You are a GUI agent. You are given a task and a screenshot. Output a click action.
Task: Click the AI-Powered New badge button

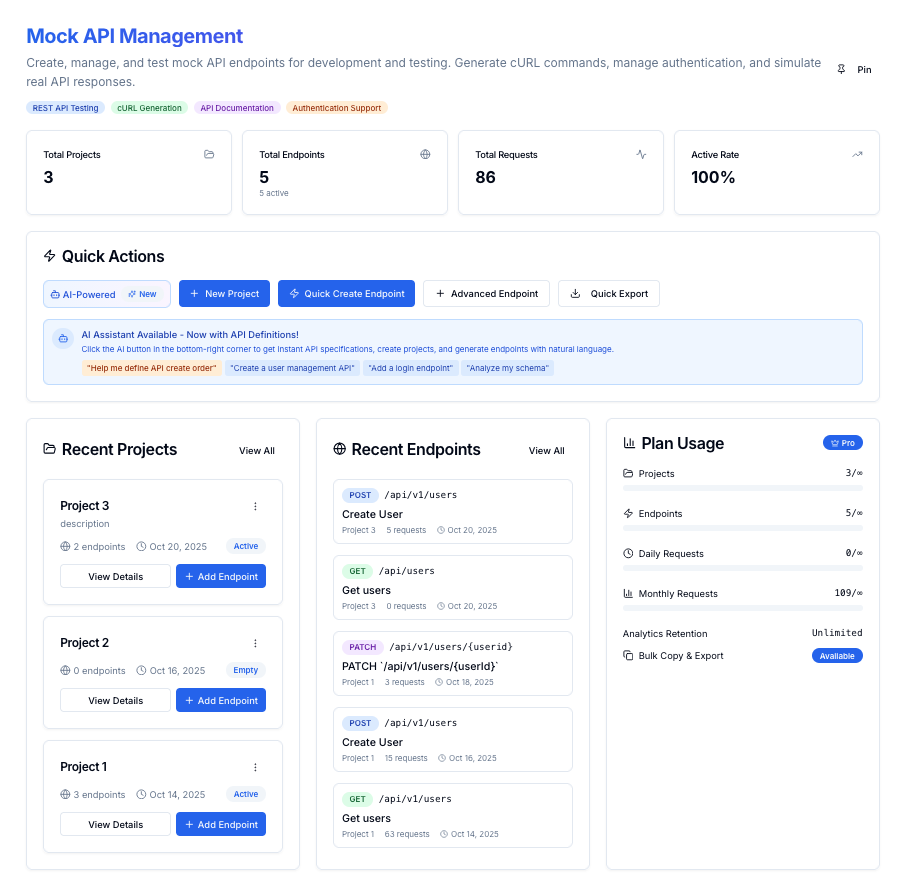click(x=107, y=294)
